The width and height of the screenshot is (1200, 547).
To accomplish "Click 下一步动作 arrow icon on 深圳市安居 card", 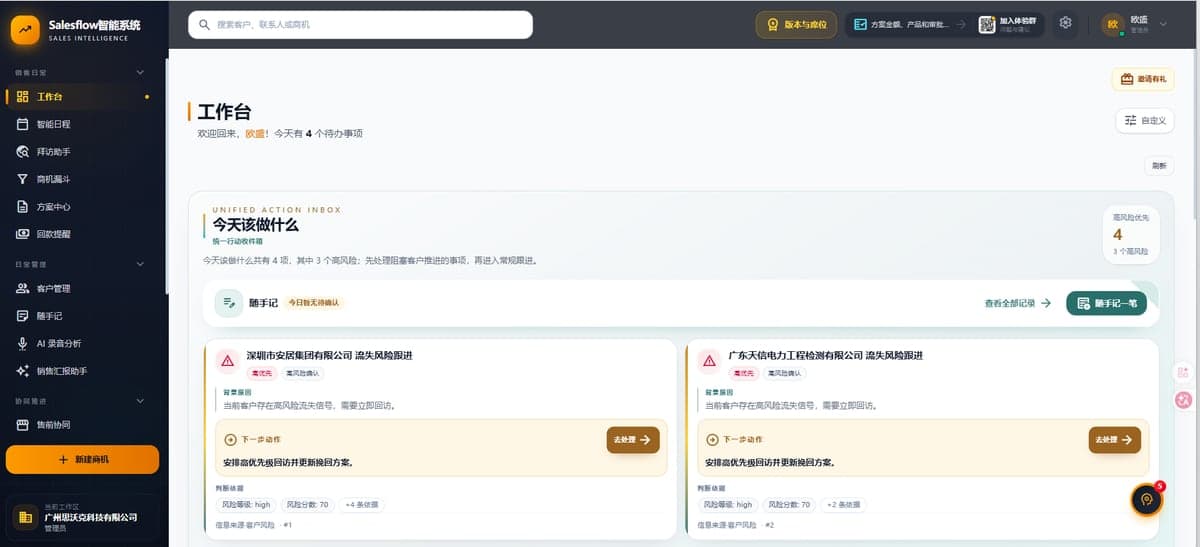I will [x=231, y=439].
